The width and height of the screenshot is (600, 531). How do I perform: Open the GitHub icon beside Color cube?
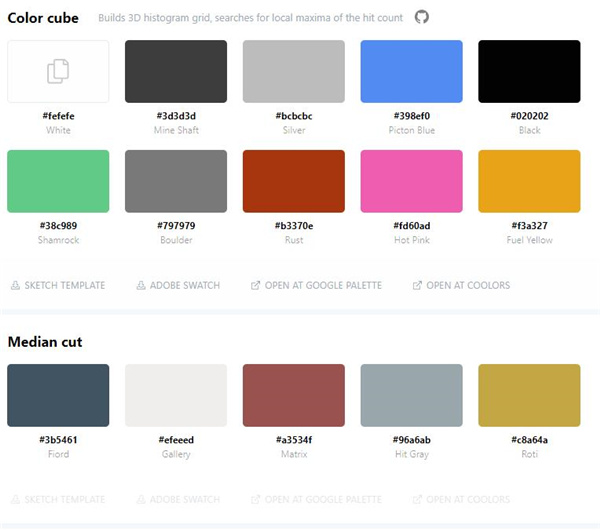click(x=422, y=18)
